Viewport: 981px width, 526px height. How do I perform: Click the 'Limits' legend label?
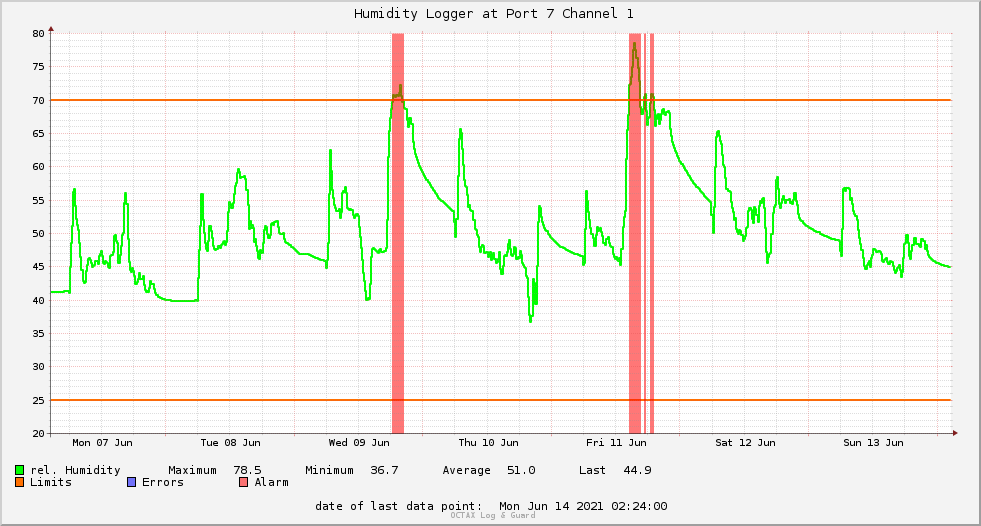click(51, 482)
